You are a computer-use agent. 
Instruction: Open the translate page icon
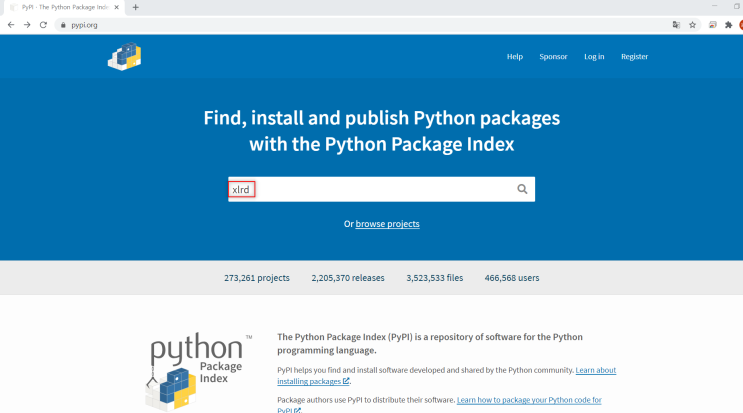click(x=676, y=25)
